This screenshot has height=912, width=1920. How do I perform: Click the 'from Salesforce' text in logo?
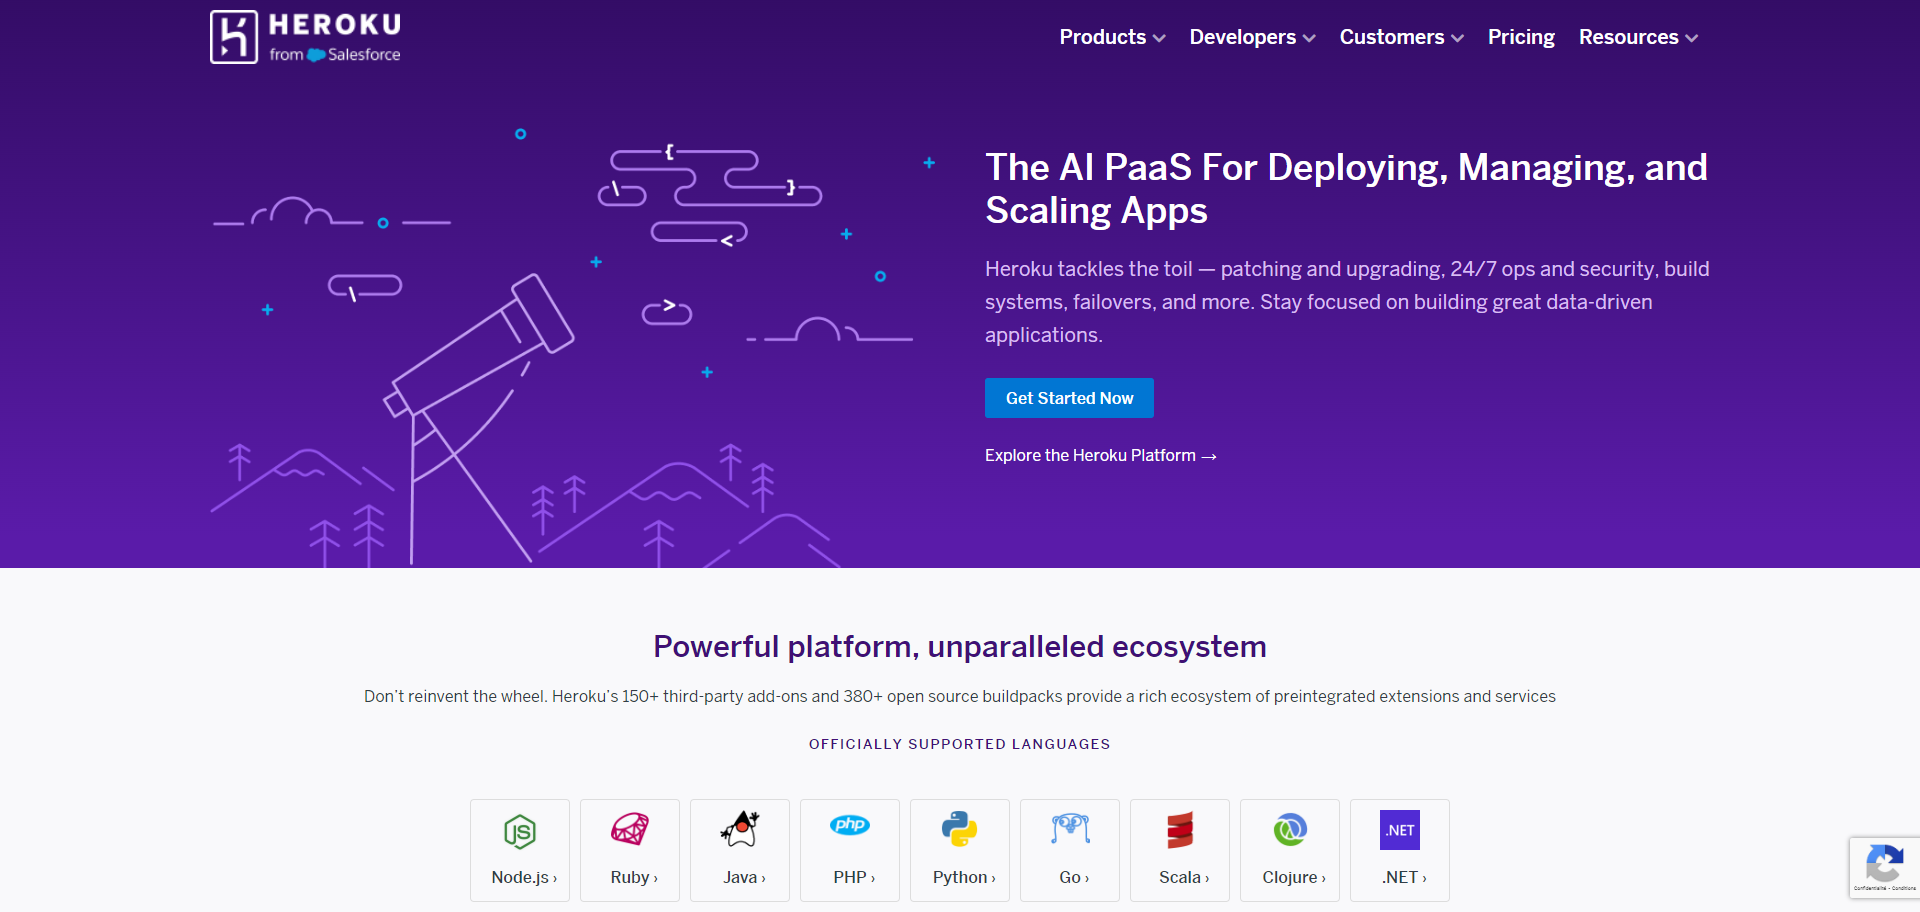335,55
